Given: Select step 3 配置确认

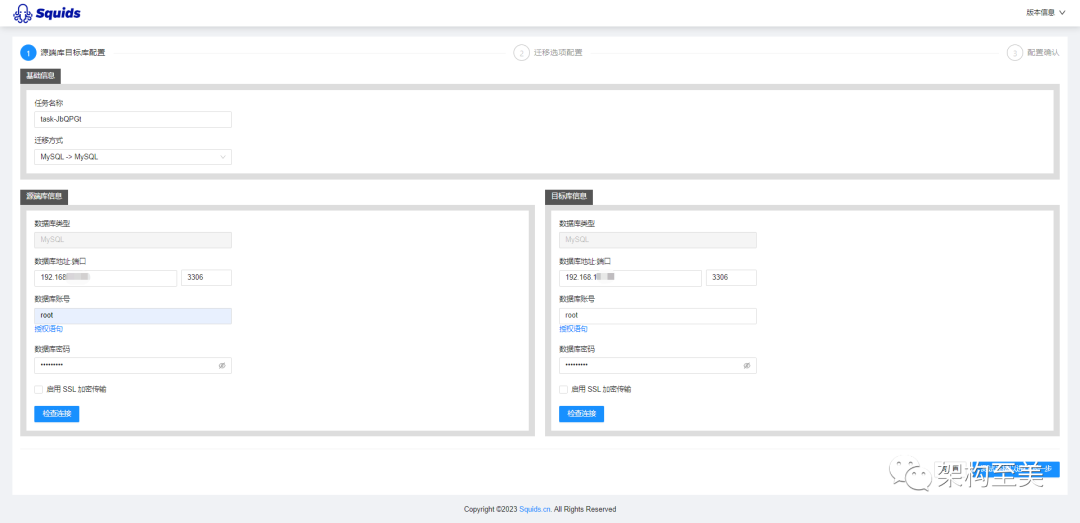Looking at the screenshot, I should click(1033, 53).
